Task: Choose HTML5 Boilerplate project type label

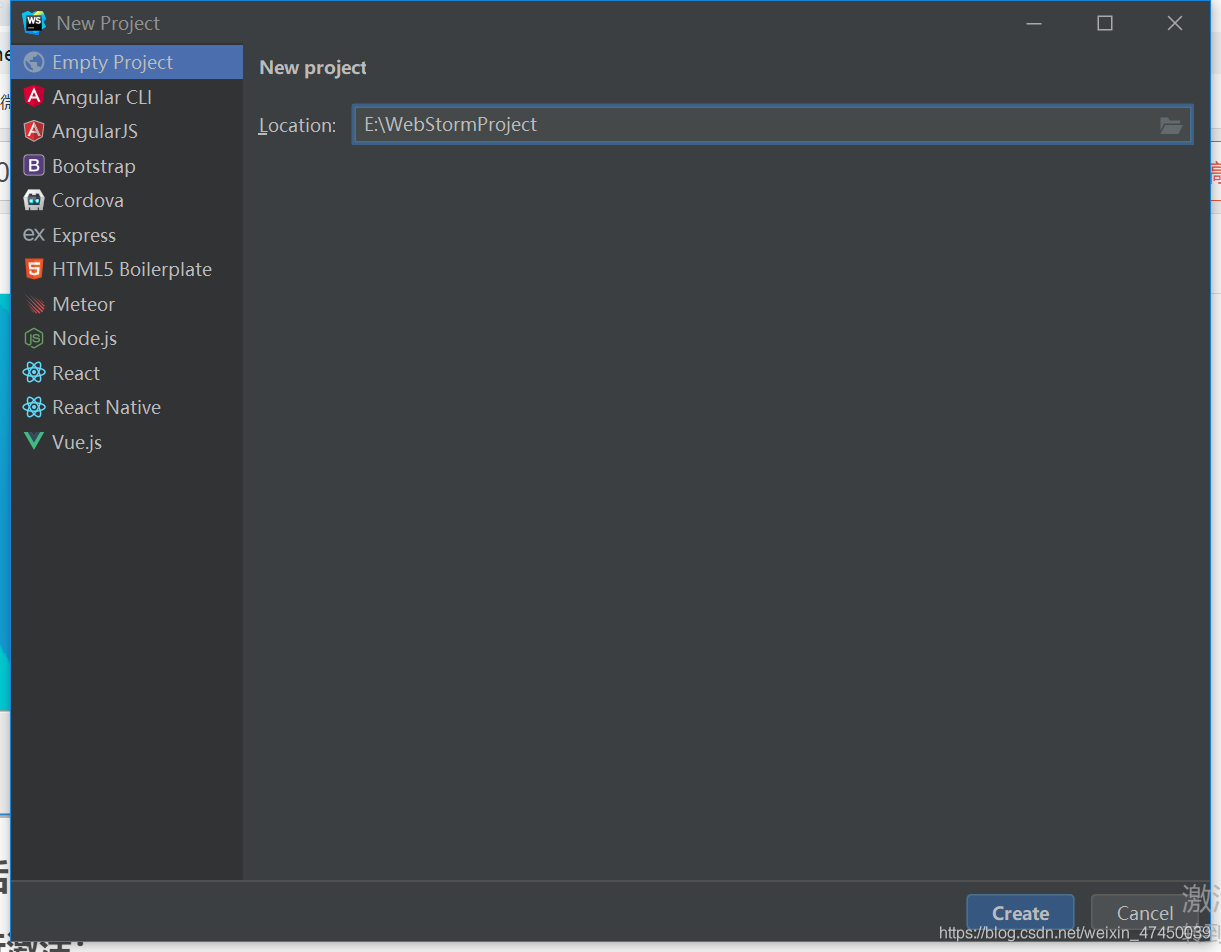Action: pyautogui.click(x=132, y=269)
